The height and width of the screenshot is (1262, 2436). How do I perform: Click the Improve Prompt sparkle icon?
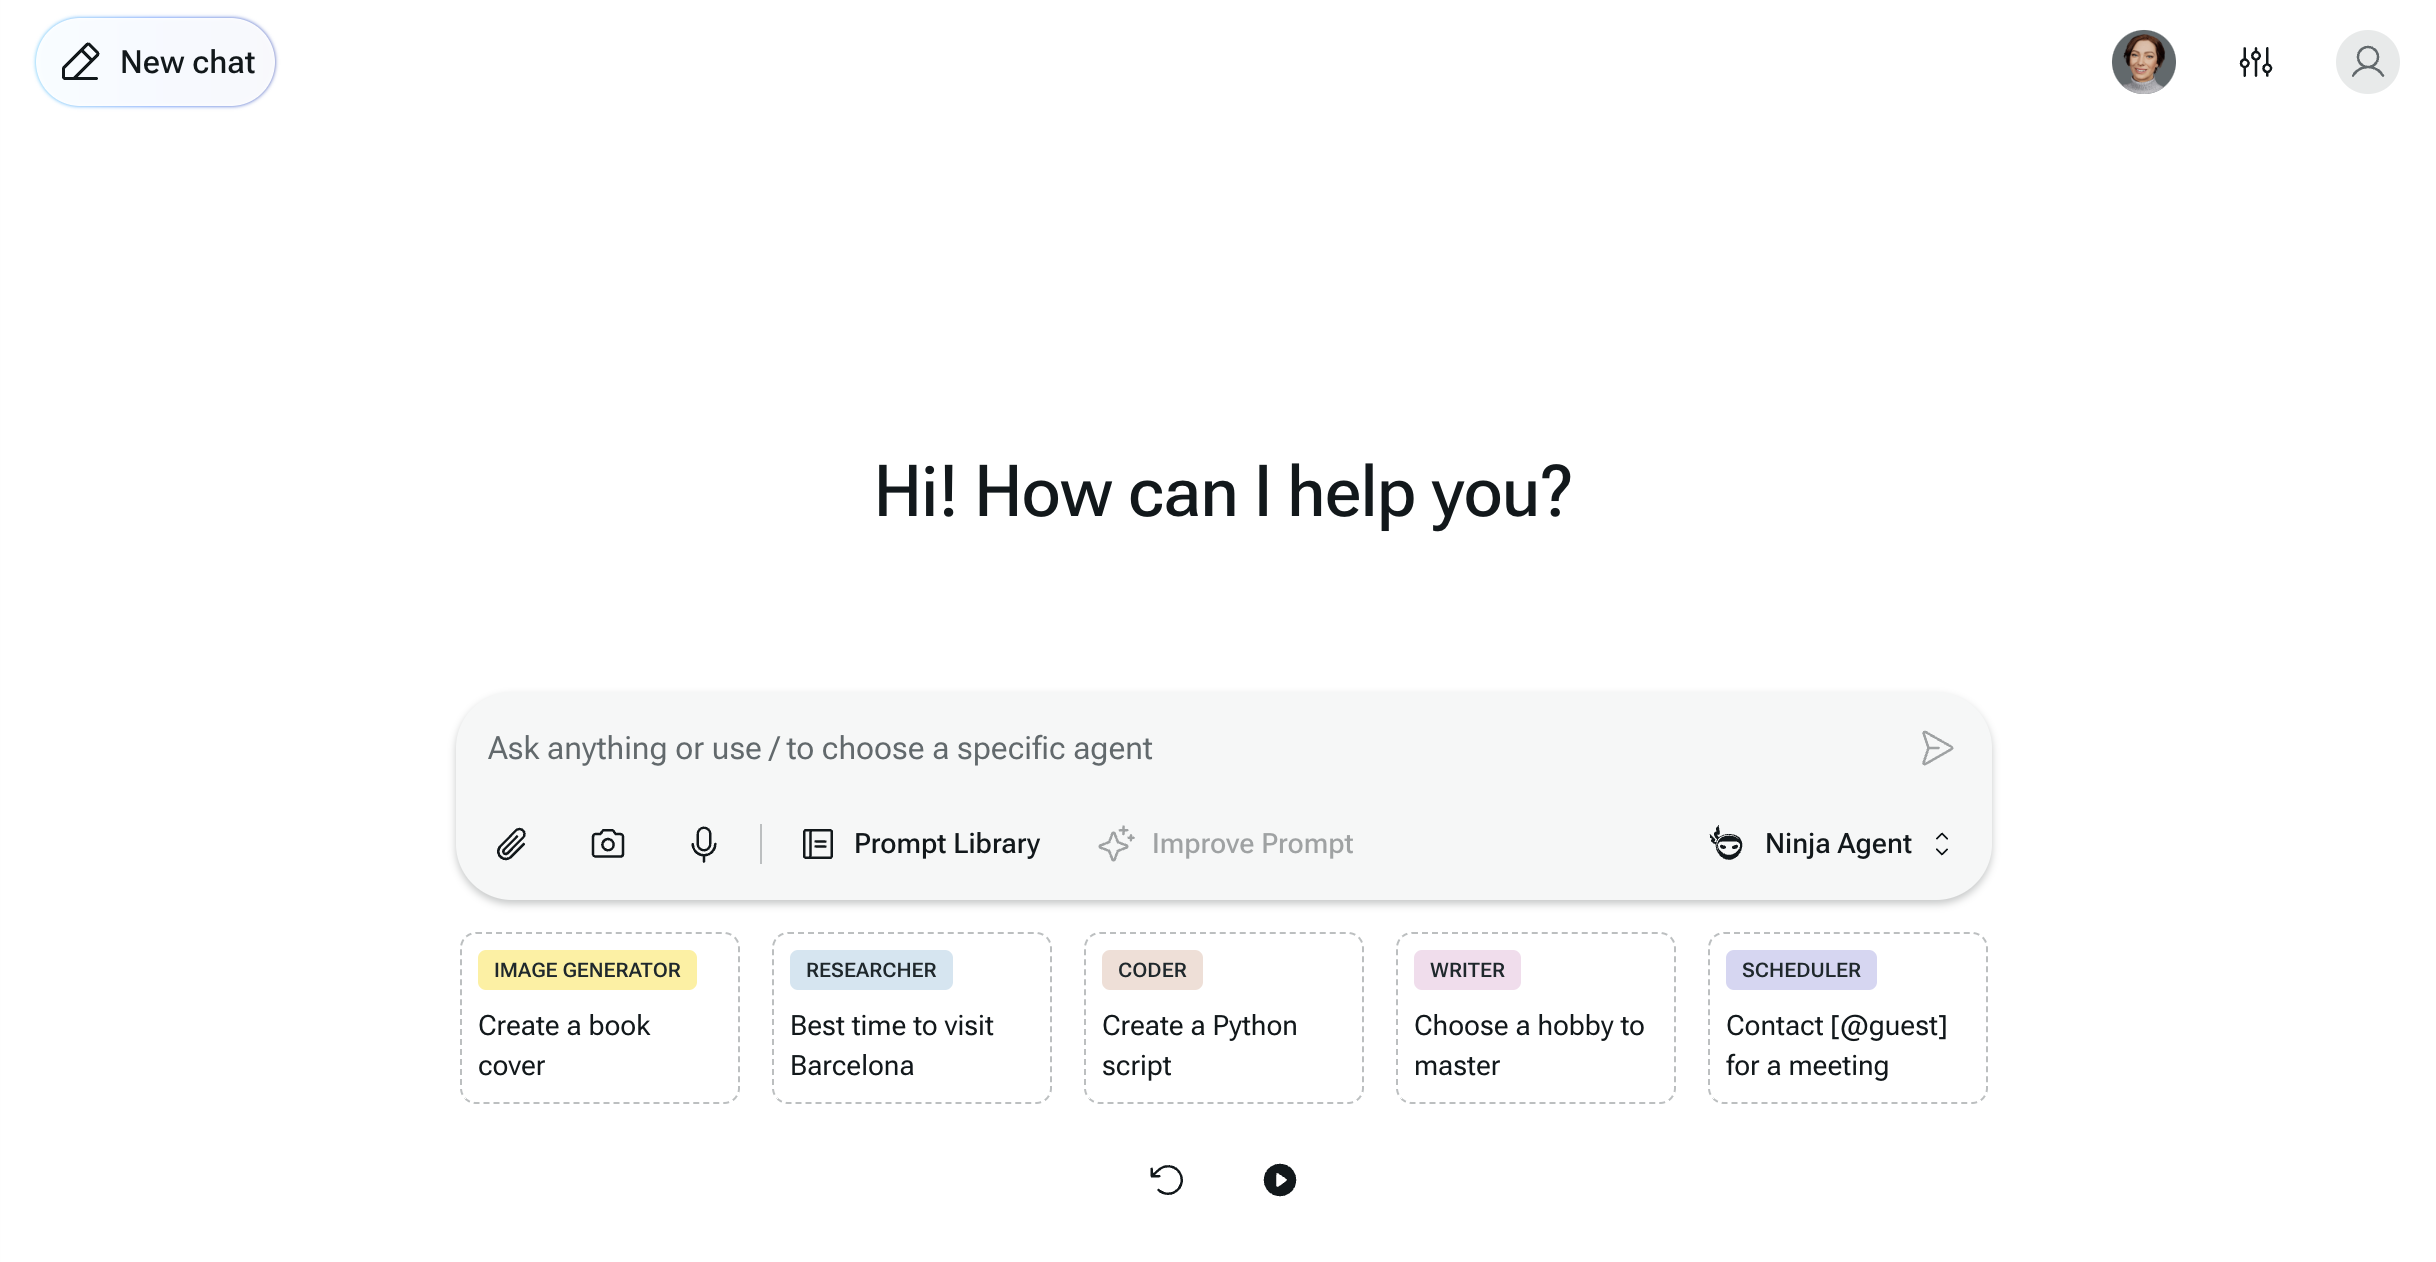(1115, 843)
